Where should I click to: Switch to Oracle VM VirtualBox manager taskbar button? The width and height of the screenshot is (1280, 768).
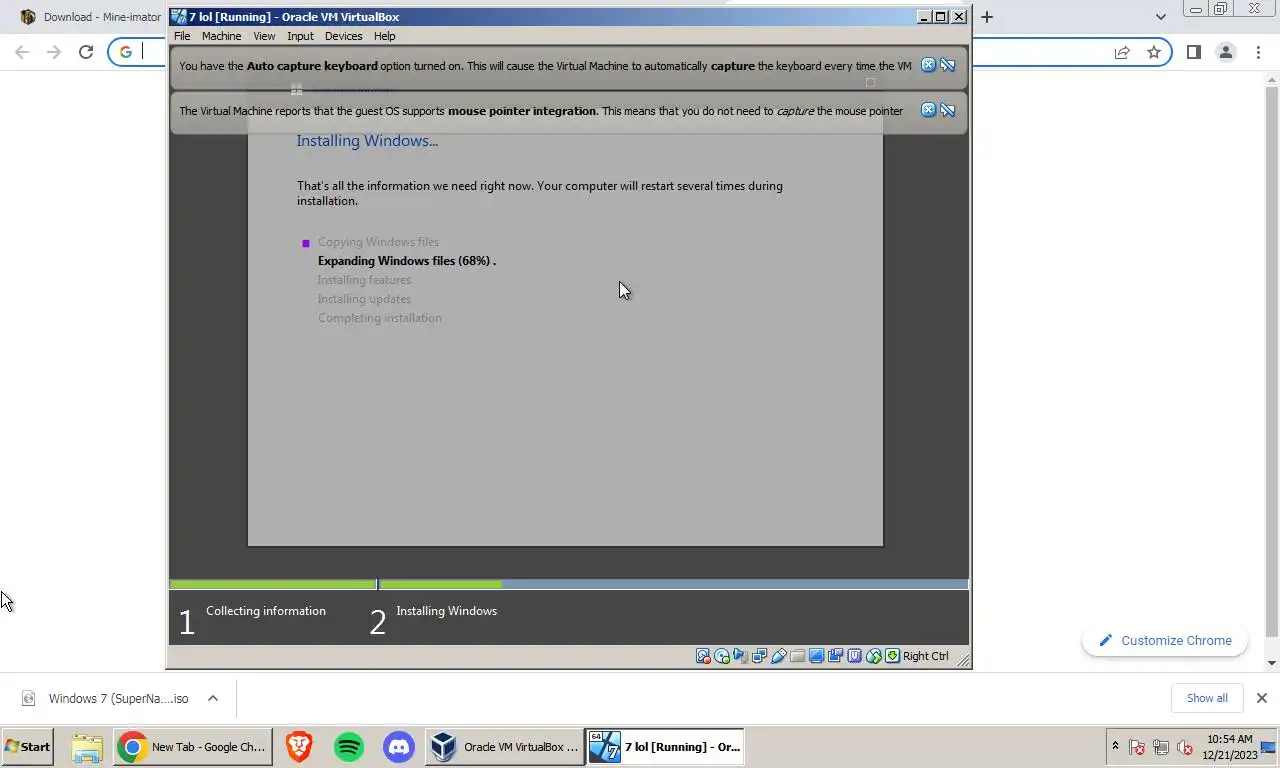click(x=504, y=747)
